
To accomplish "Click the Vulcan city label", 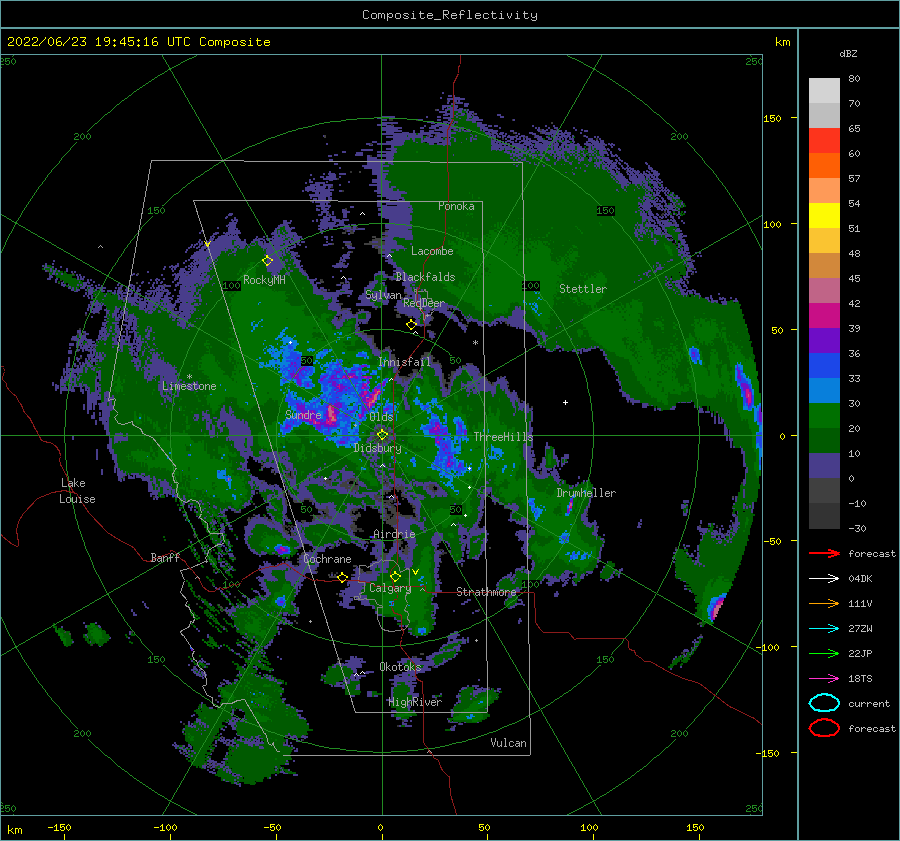I will pos(508,743).
